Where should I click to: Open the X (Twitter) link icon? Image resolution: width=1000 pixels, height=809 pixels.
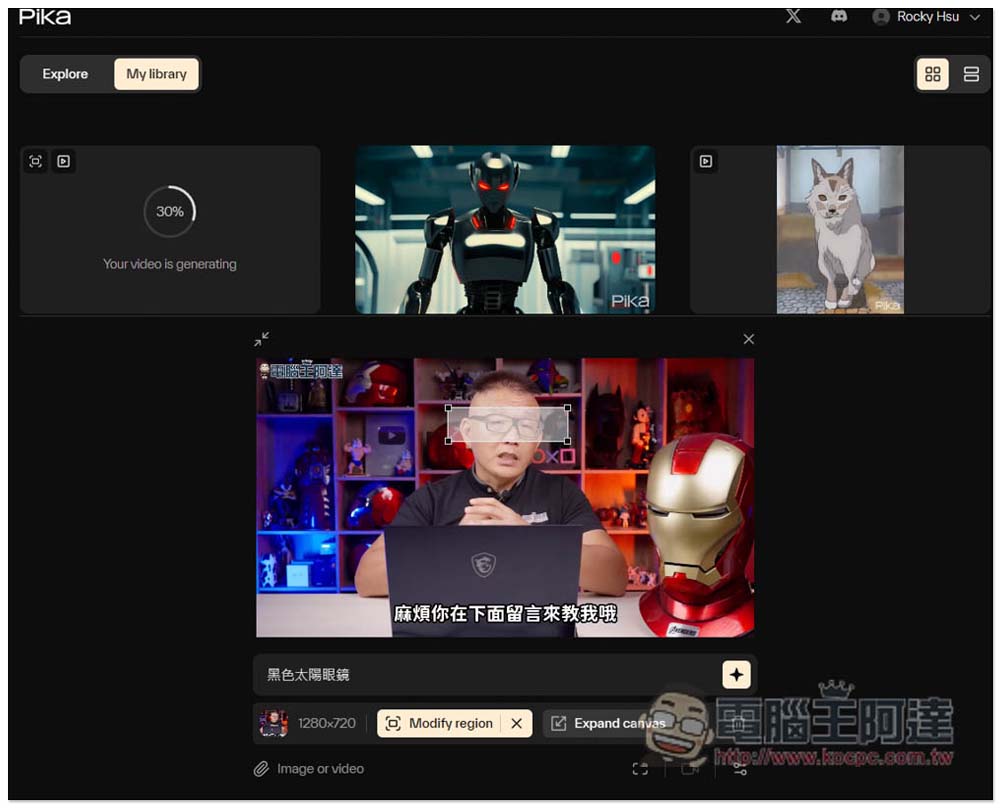[793, 17]
